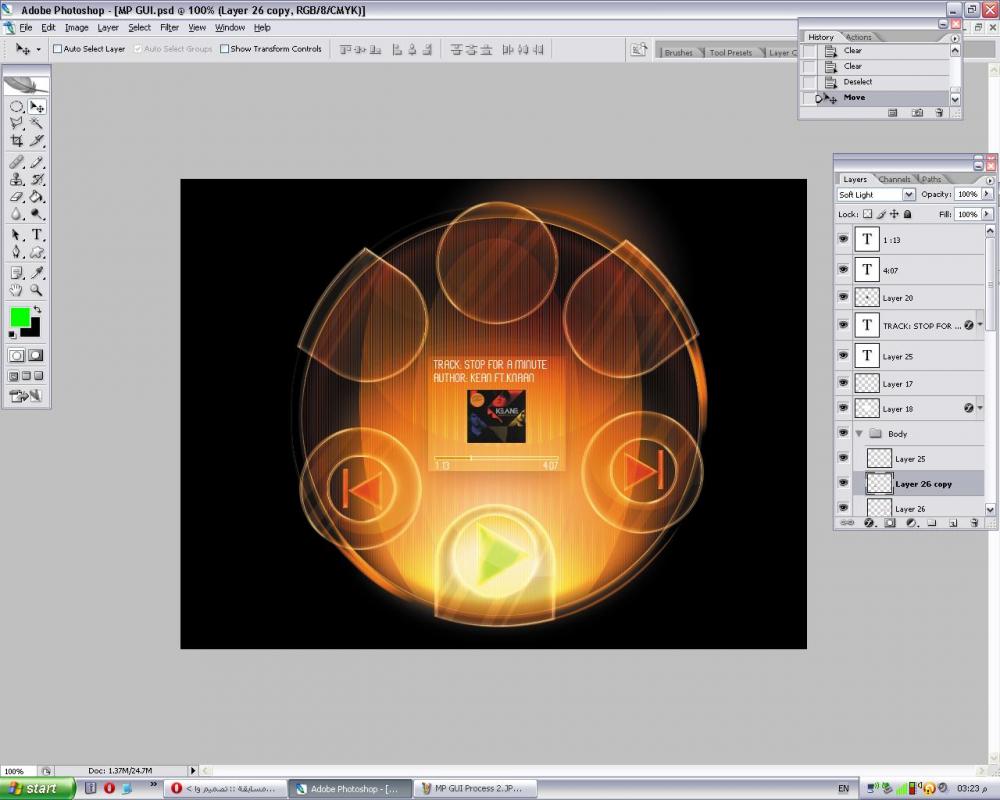This screenshot has width=1000, height=800.
Task: Switch to the Paths tab
Action: [931, 179]
